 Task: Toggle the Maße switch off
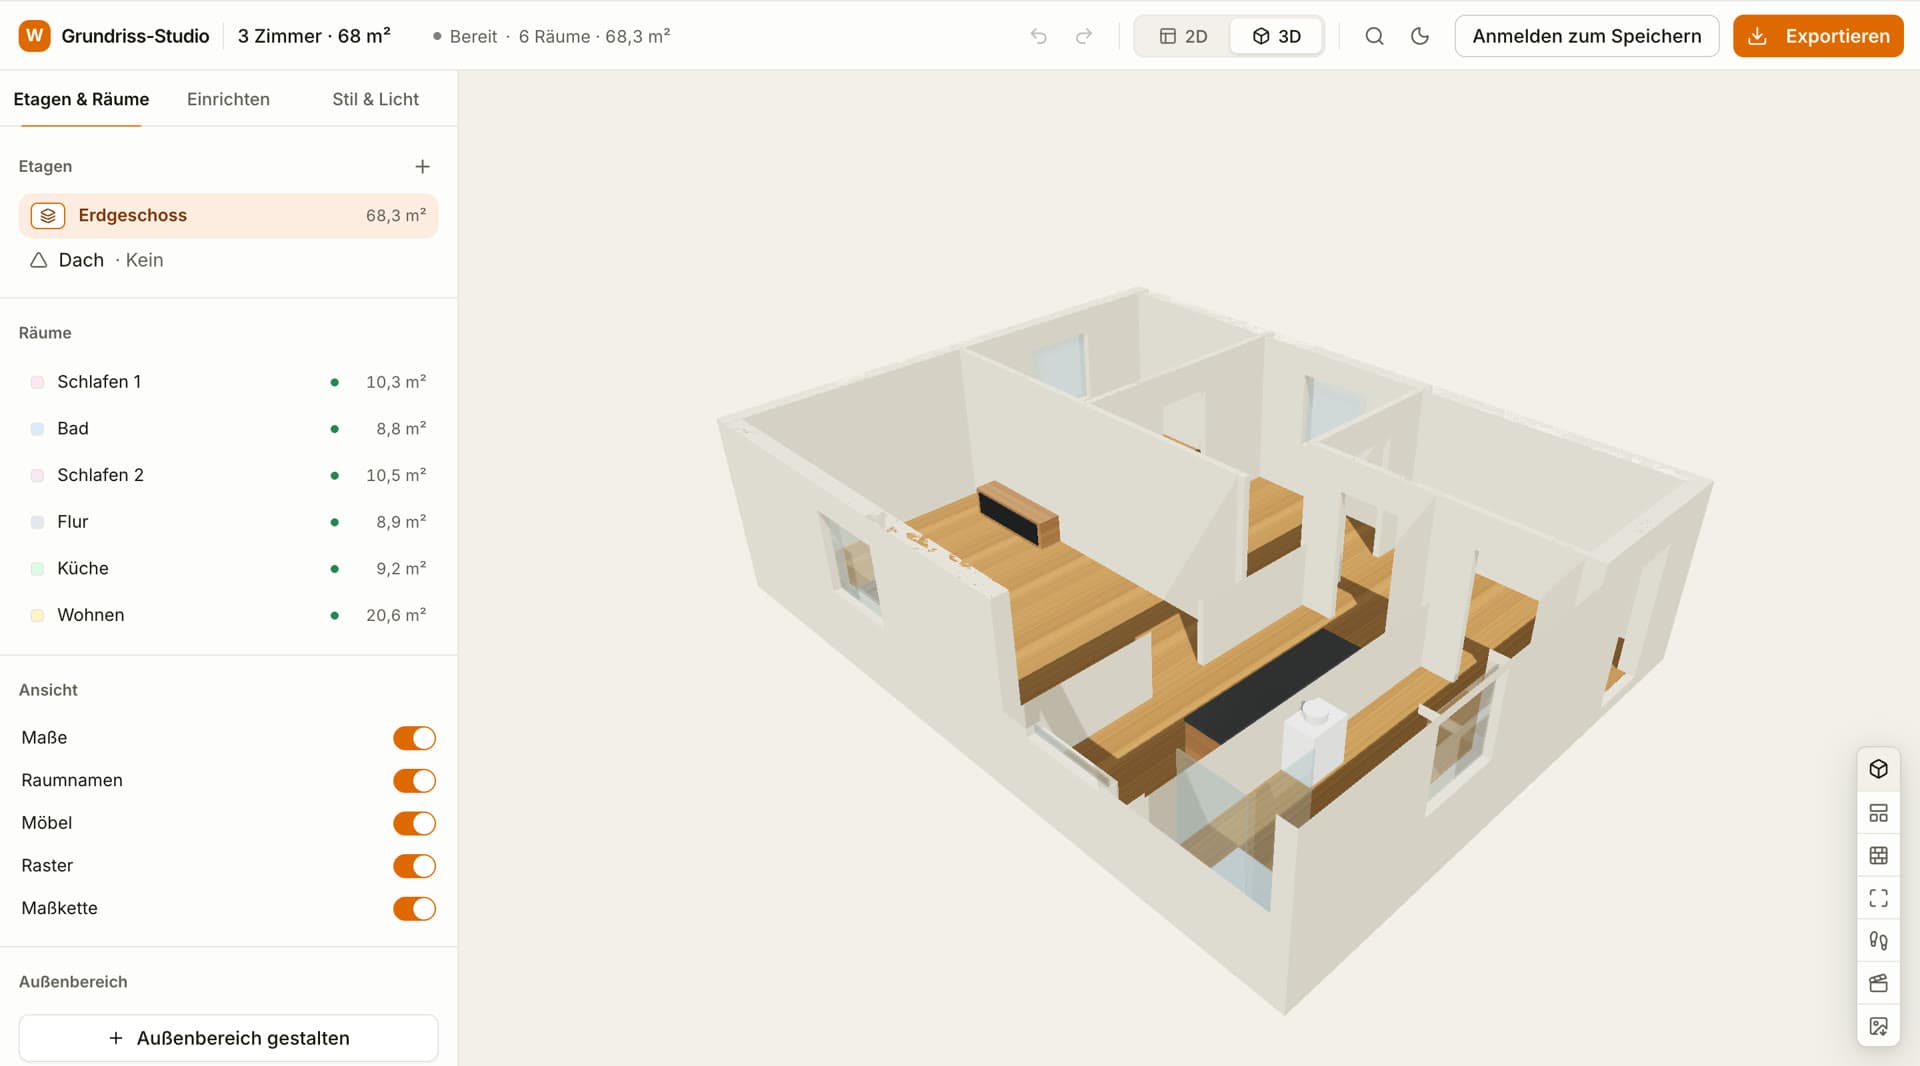414,738
